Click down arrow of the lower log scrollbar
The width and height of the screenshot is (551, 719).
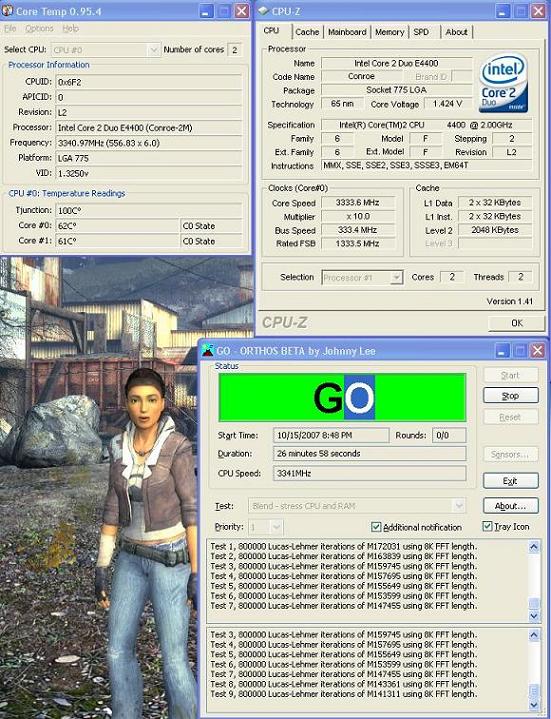tap(534, 705)
